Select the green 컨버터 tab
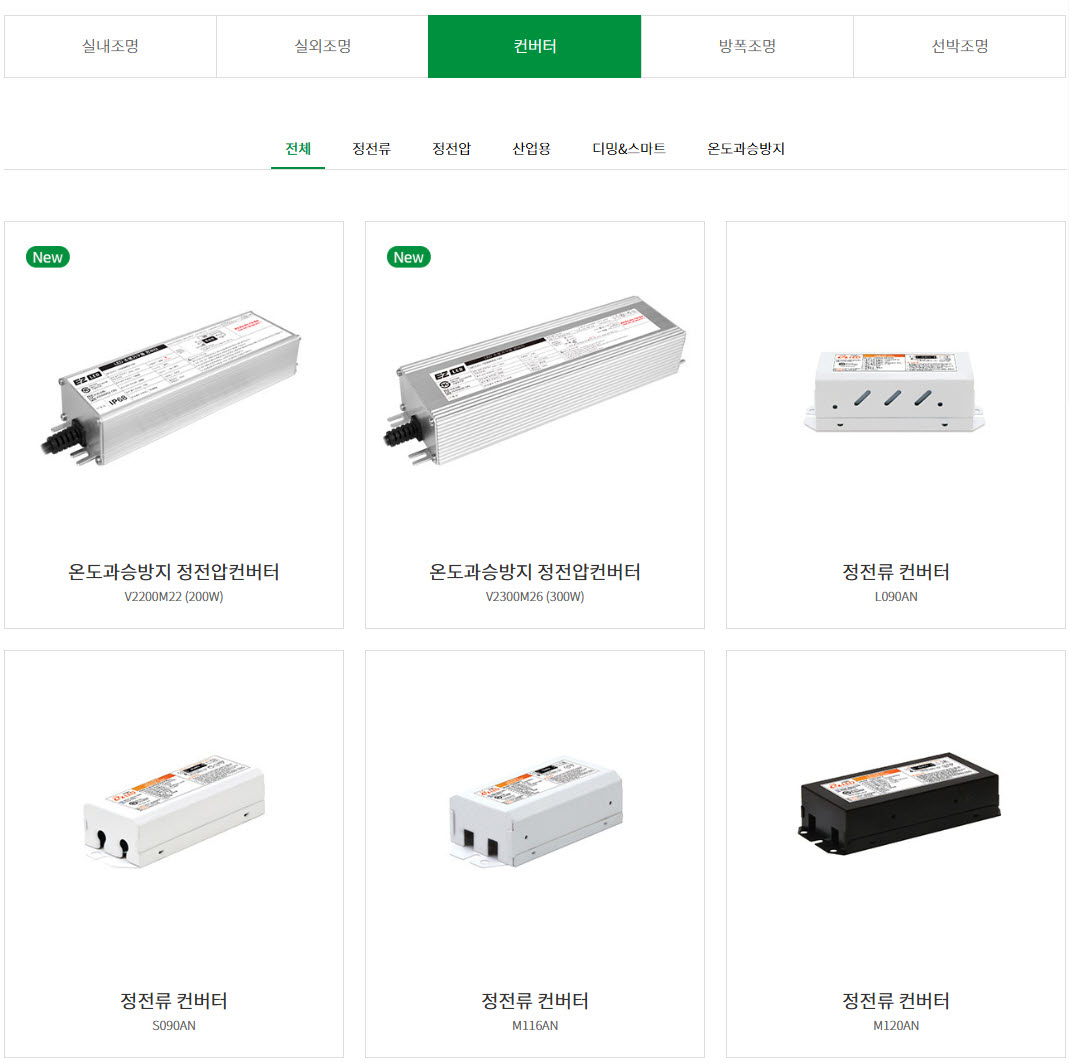The width and height of the screenshot is (1069, 1063). (x=534, y=46)
